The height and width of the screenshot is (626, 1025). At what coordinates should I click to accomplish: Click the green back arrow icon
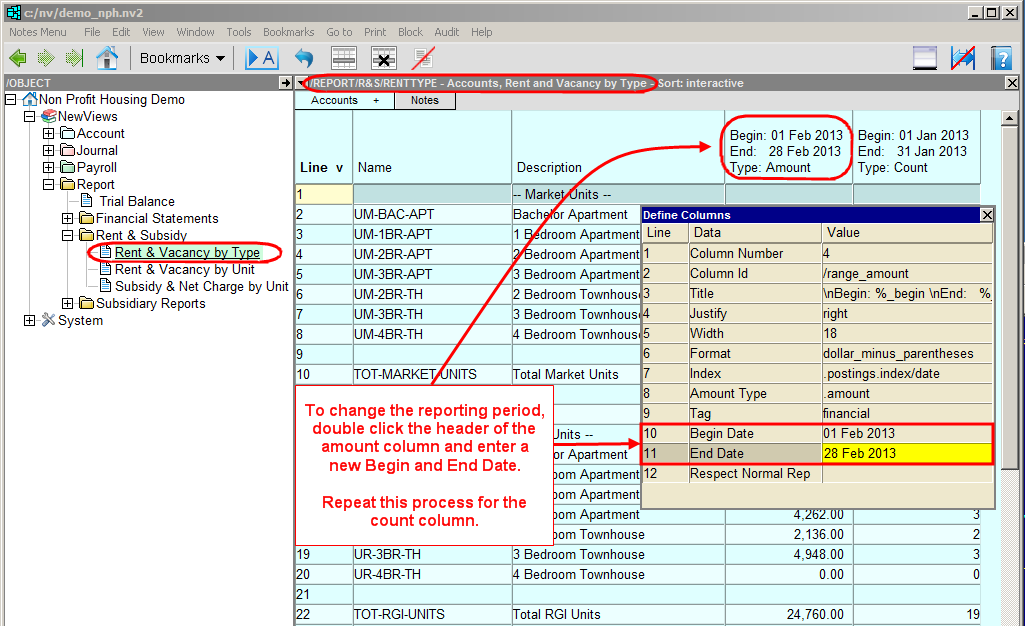(18, 58)
